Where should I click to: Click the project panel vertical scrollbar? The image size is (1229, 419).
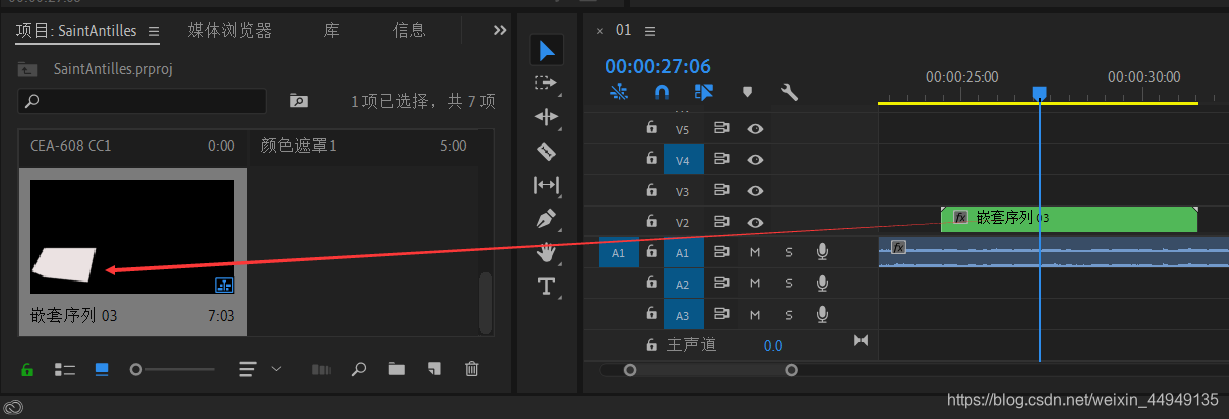point(486,303)
